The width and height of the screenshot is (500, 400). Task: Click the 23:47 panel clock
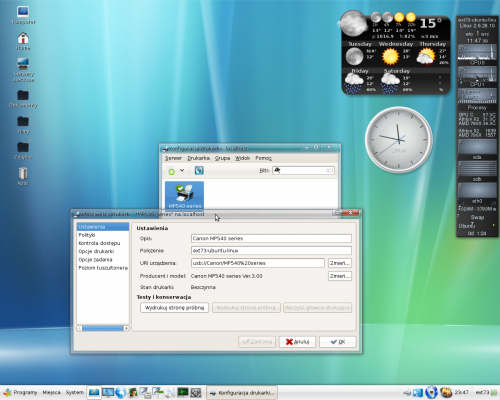pos(462,392)
